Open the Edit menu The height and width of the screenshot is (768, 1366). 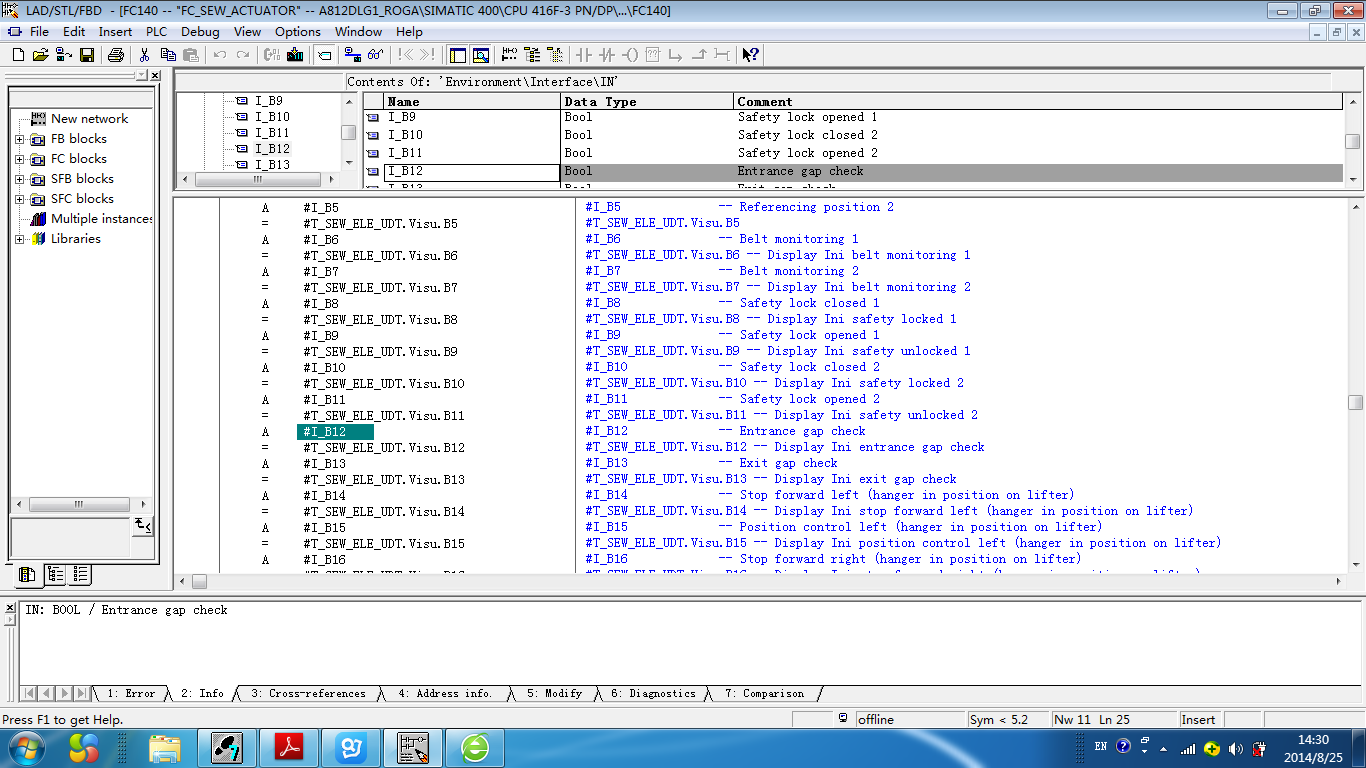(x=74, y=32)
